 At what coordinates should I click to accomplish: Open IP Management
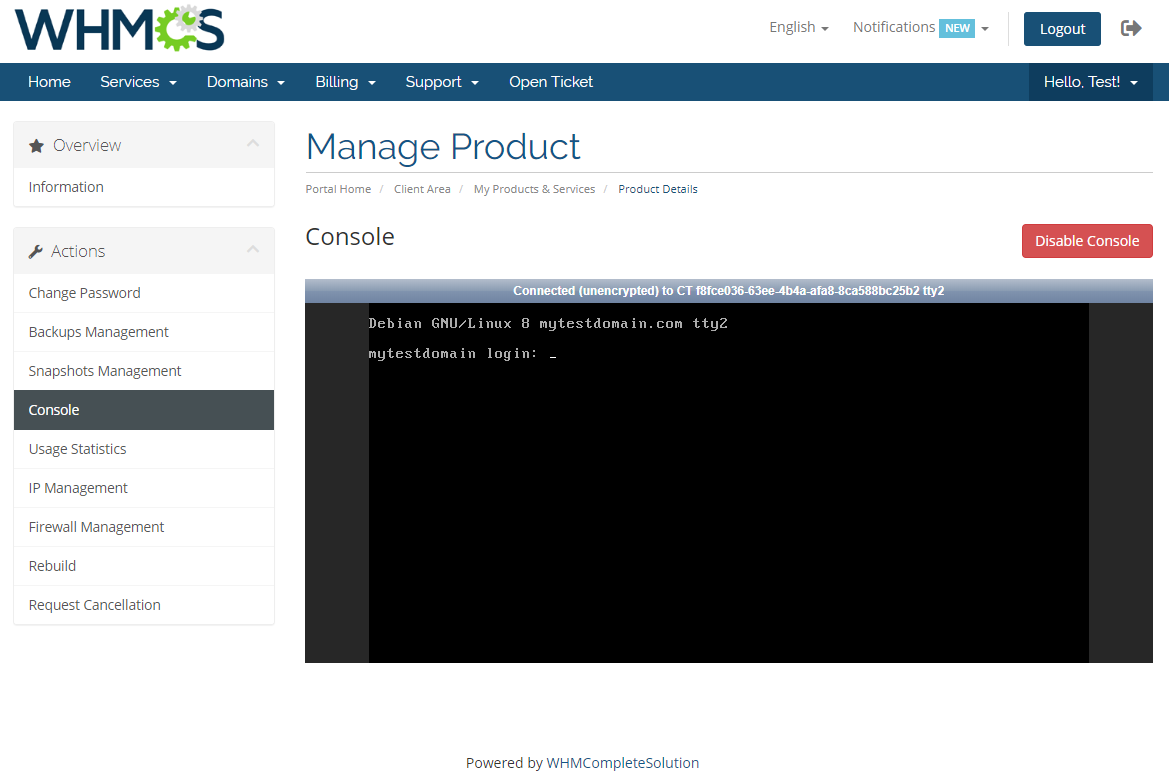pyautogui.click(x=144, y=488)
